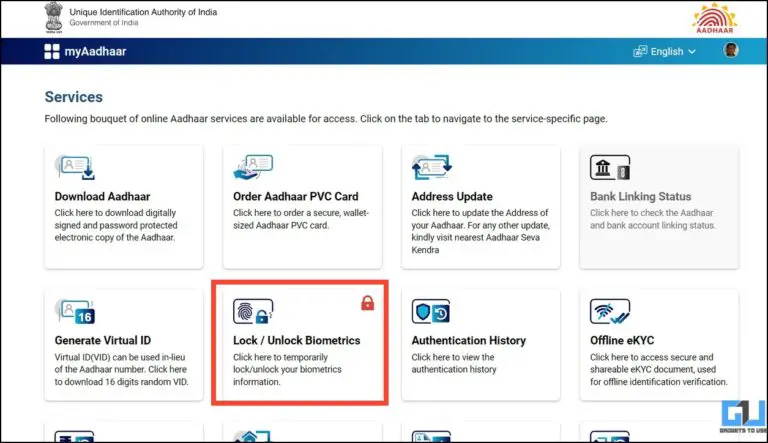768x443 pixels.
Task: Click the Offline eKYC icon
Action: pos(609,311)
